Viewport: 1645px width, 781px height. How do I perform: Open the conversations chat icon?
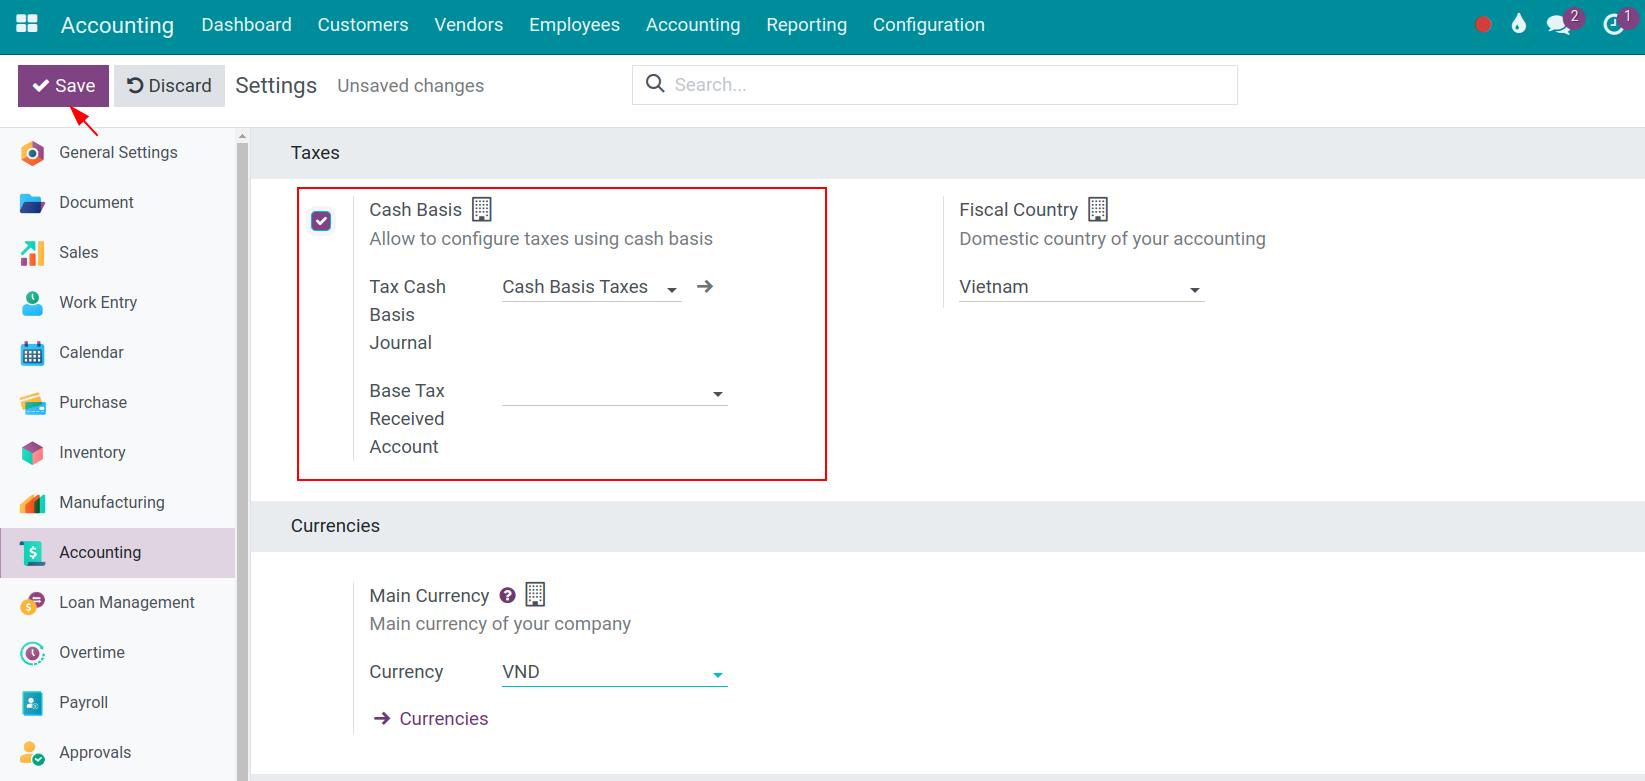pyautogui.click(x=1558, y=25)
